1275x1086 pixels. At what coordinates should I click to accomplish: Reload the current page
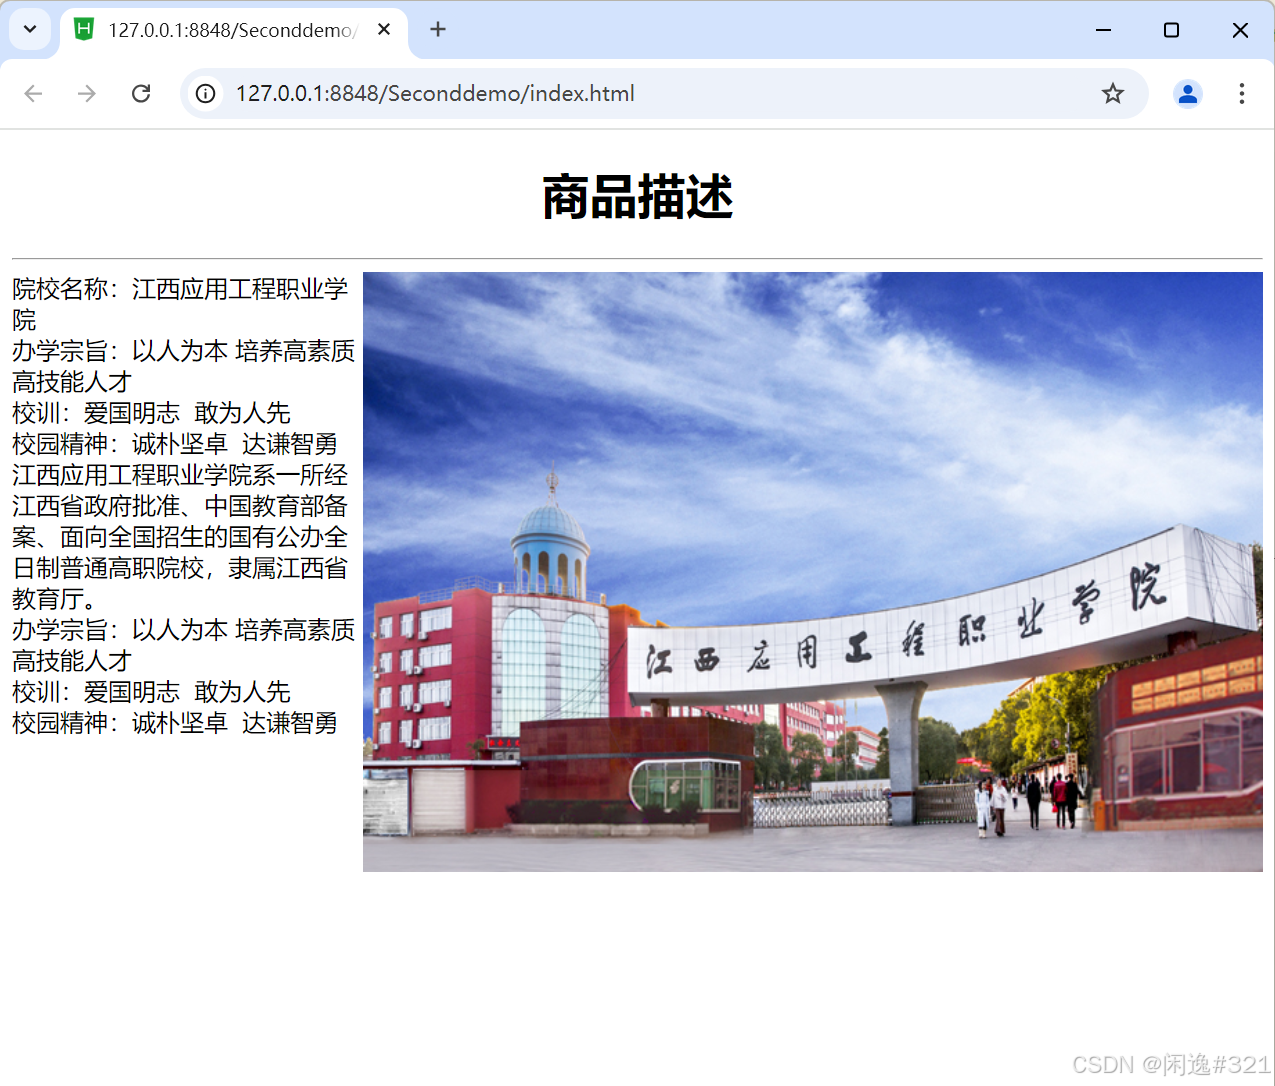(141, 93)
